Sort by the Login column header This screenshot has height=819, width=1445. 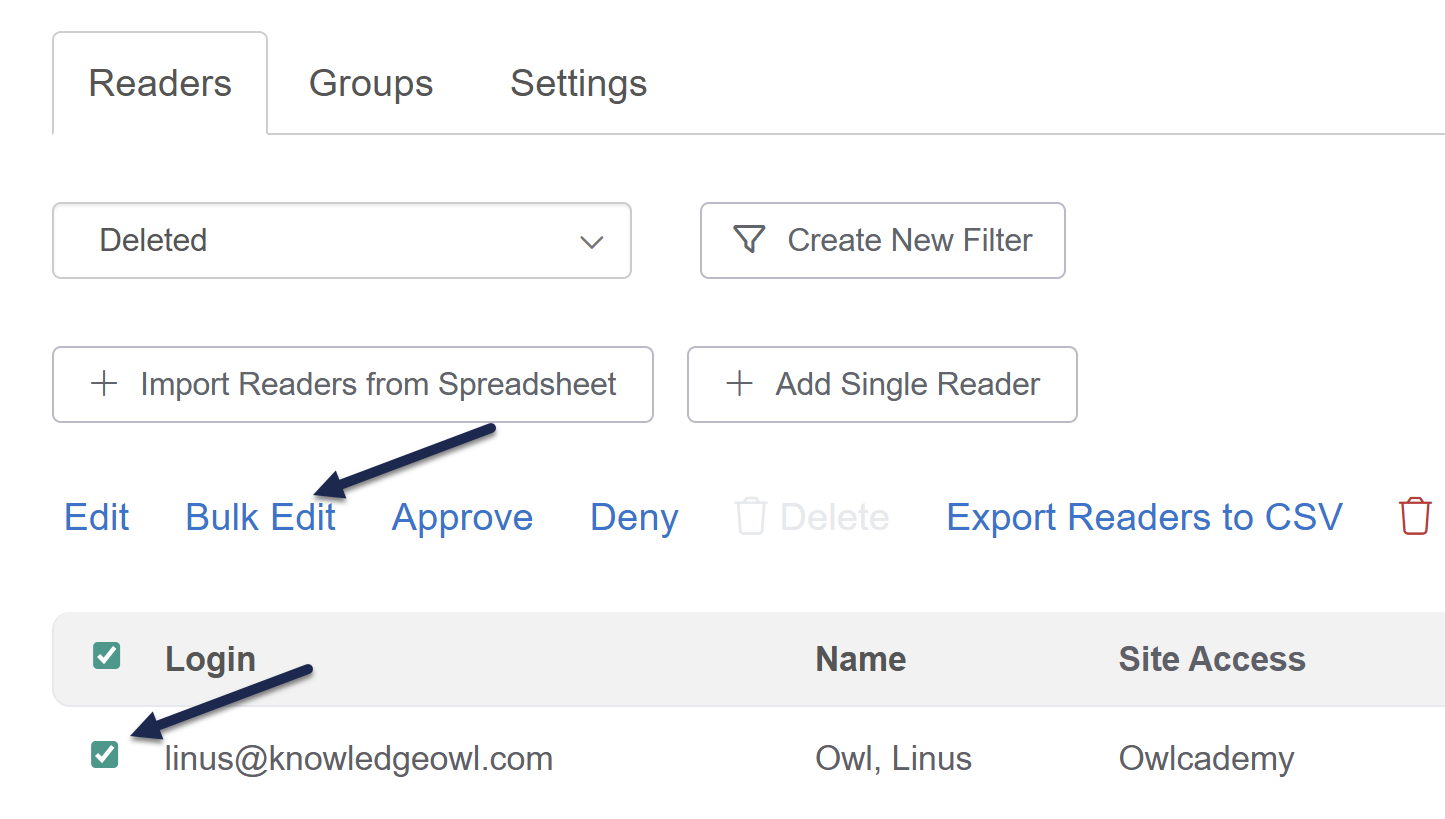[x=210, y=659]
